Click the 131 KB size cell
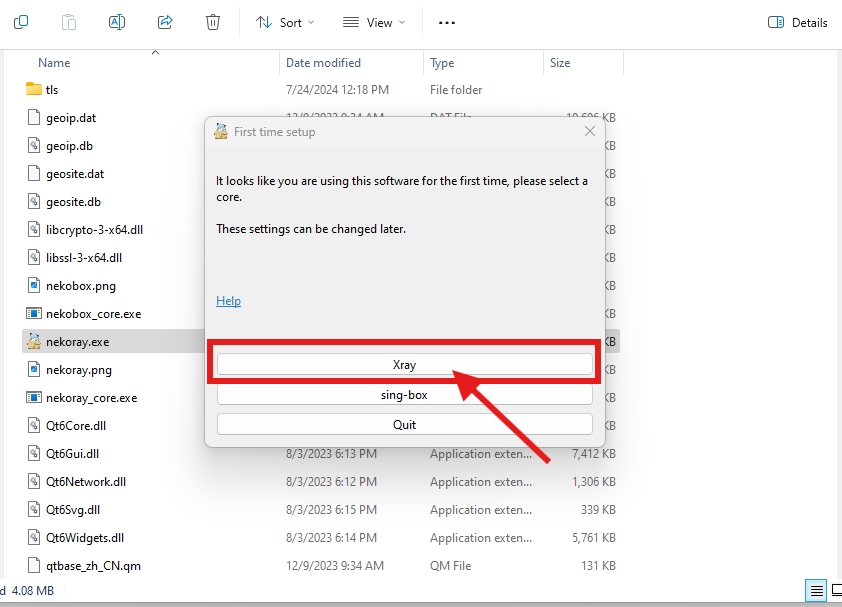The height and width of the screenshot is (607, 842). point(598,566)
